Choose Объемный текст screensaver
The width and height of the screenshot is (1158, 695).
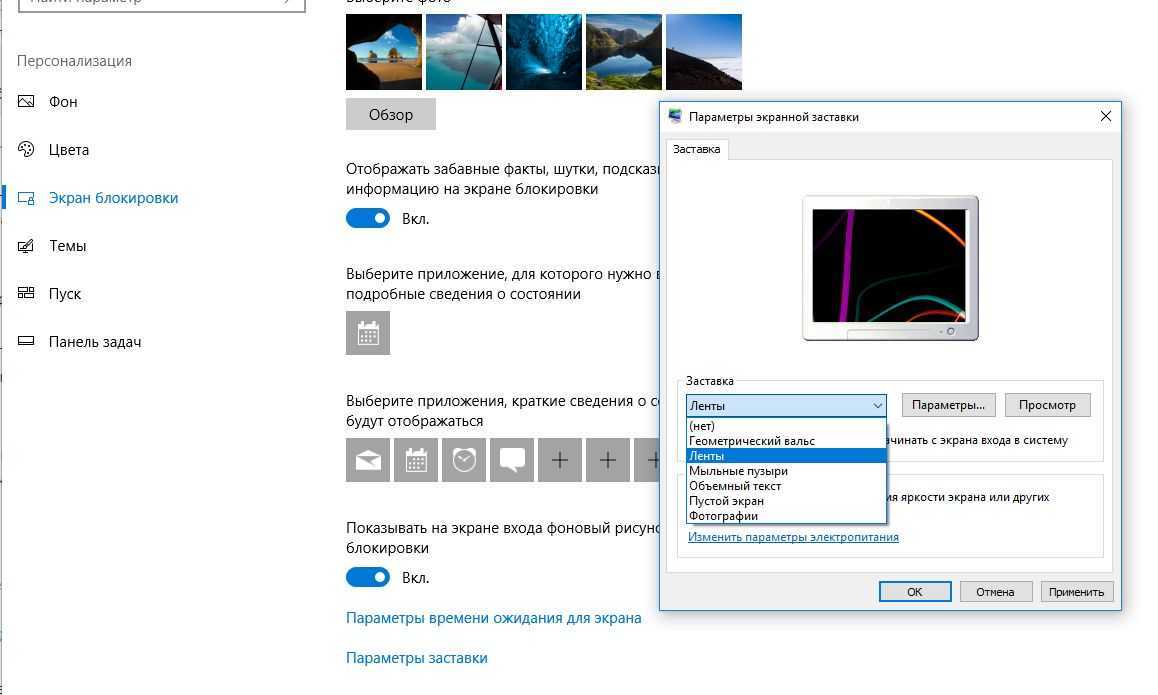[x=786, y=486]
